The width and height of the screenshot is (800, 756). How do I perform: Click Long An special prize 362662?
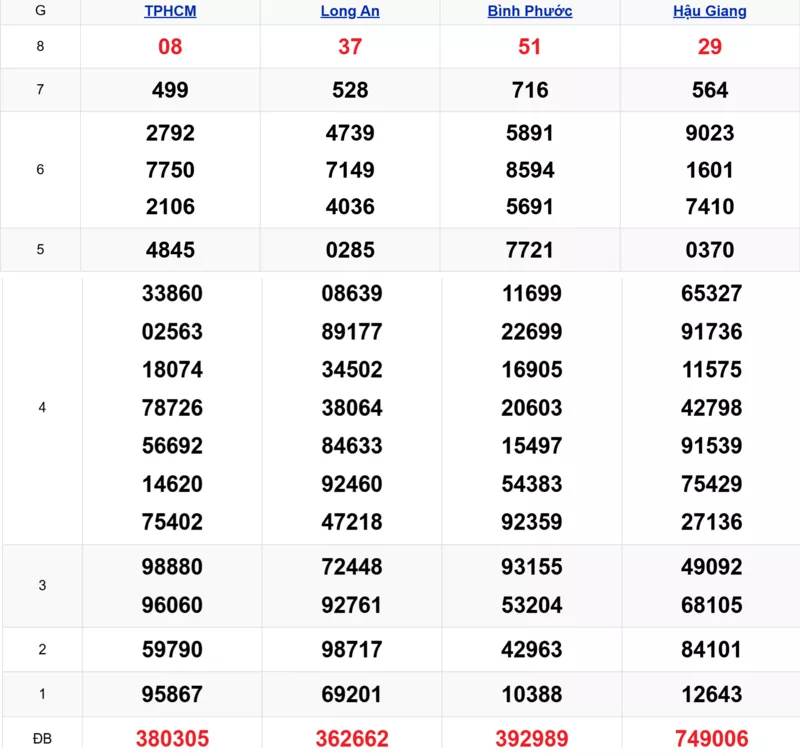tap(352, 738)
